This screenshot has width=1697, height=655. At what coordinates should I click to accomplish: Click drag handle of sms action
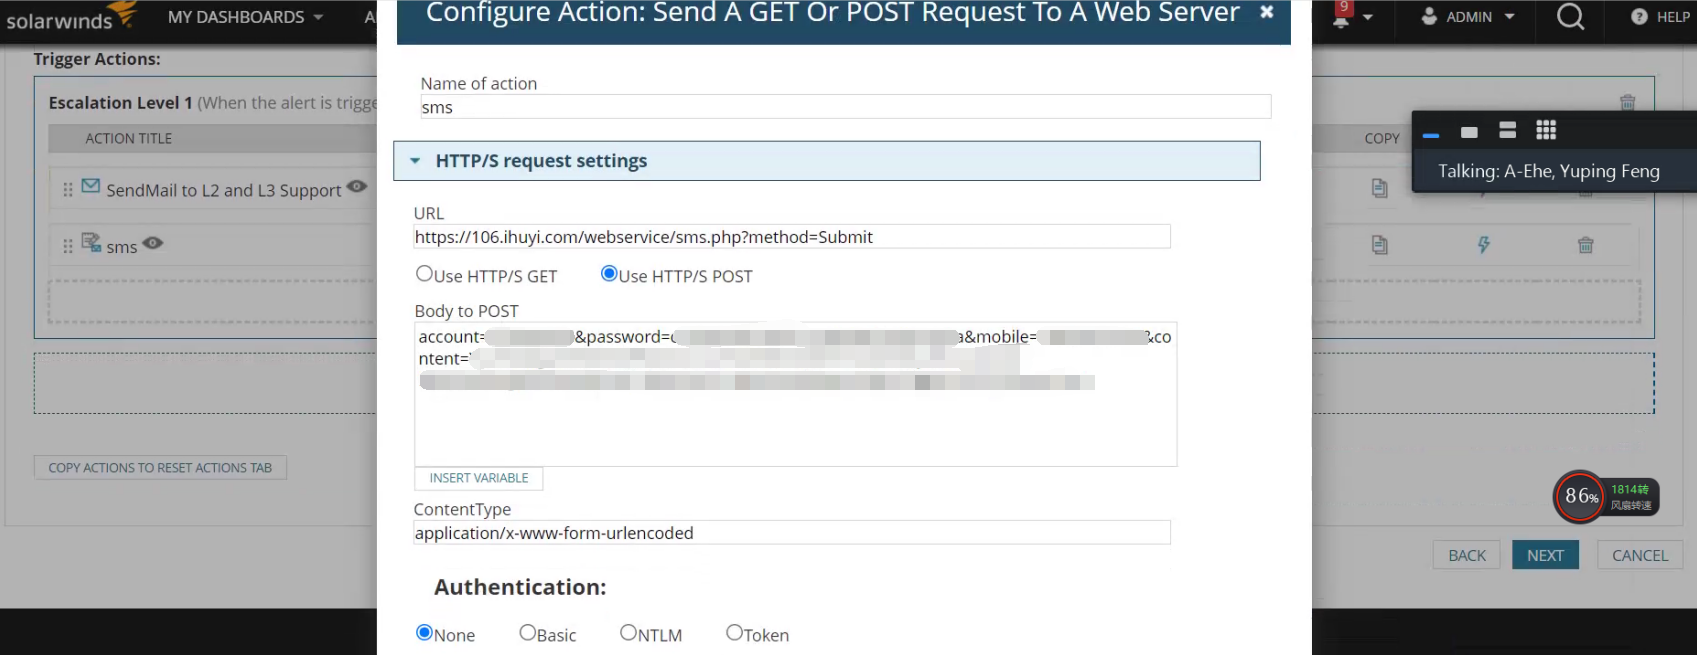68,246
